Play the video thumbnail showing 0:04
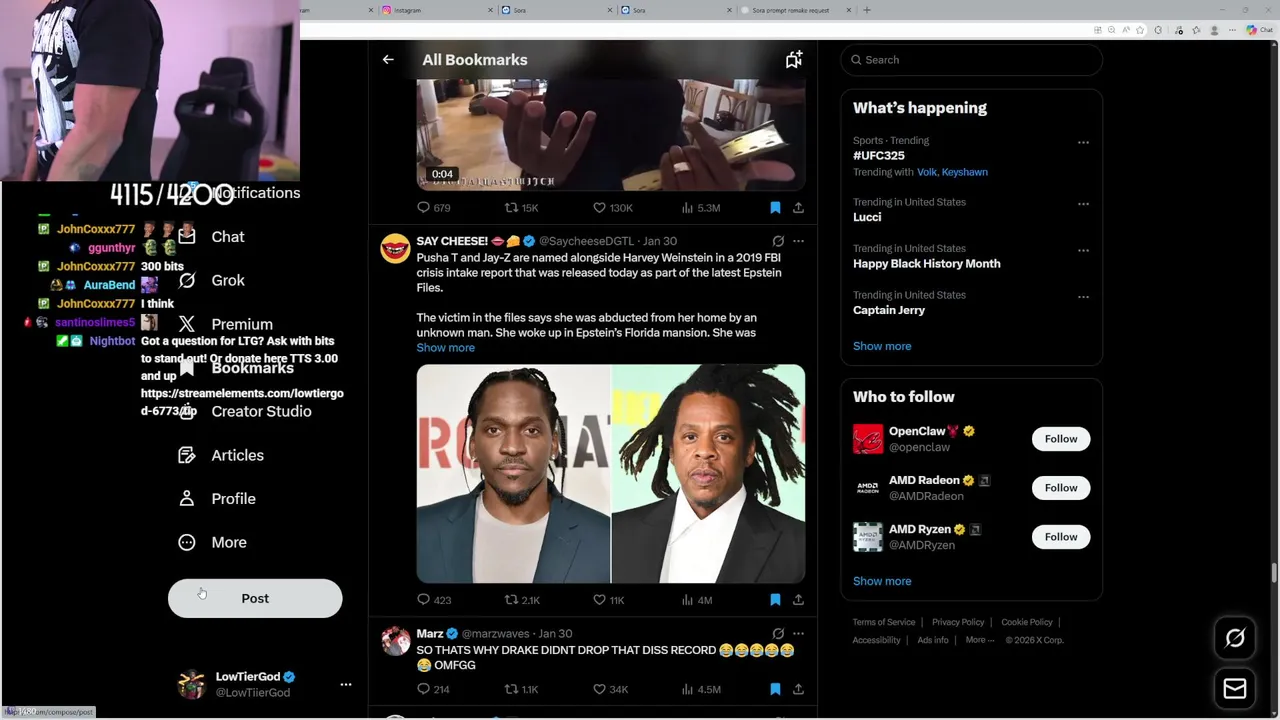This screenshot has width=1280, height=720. point(611,135)
